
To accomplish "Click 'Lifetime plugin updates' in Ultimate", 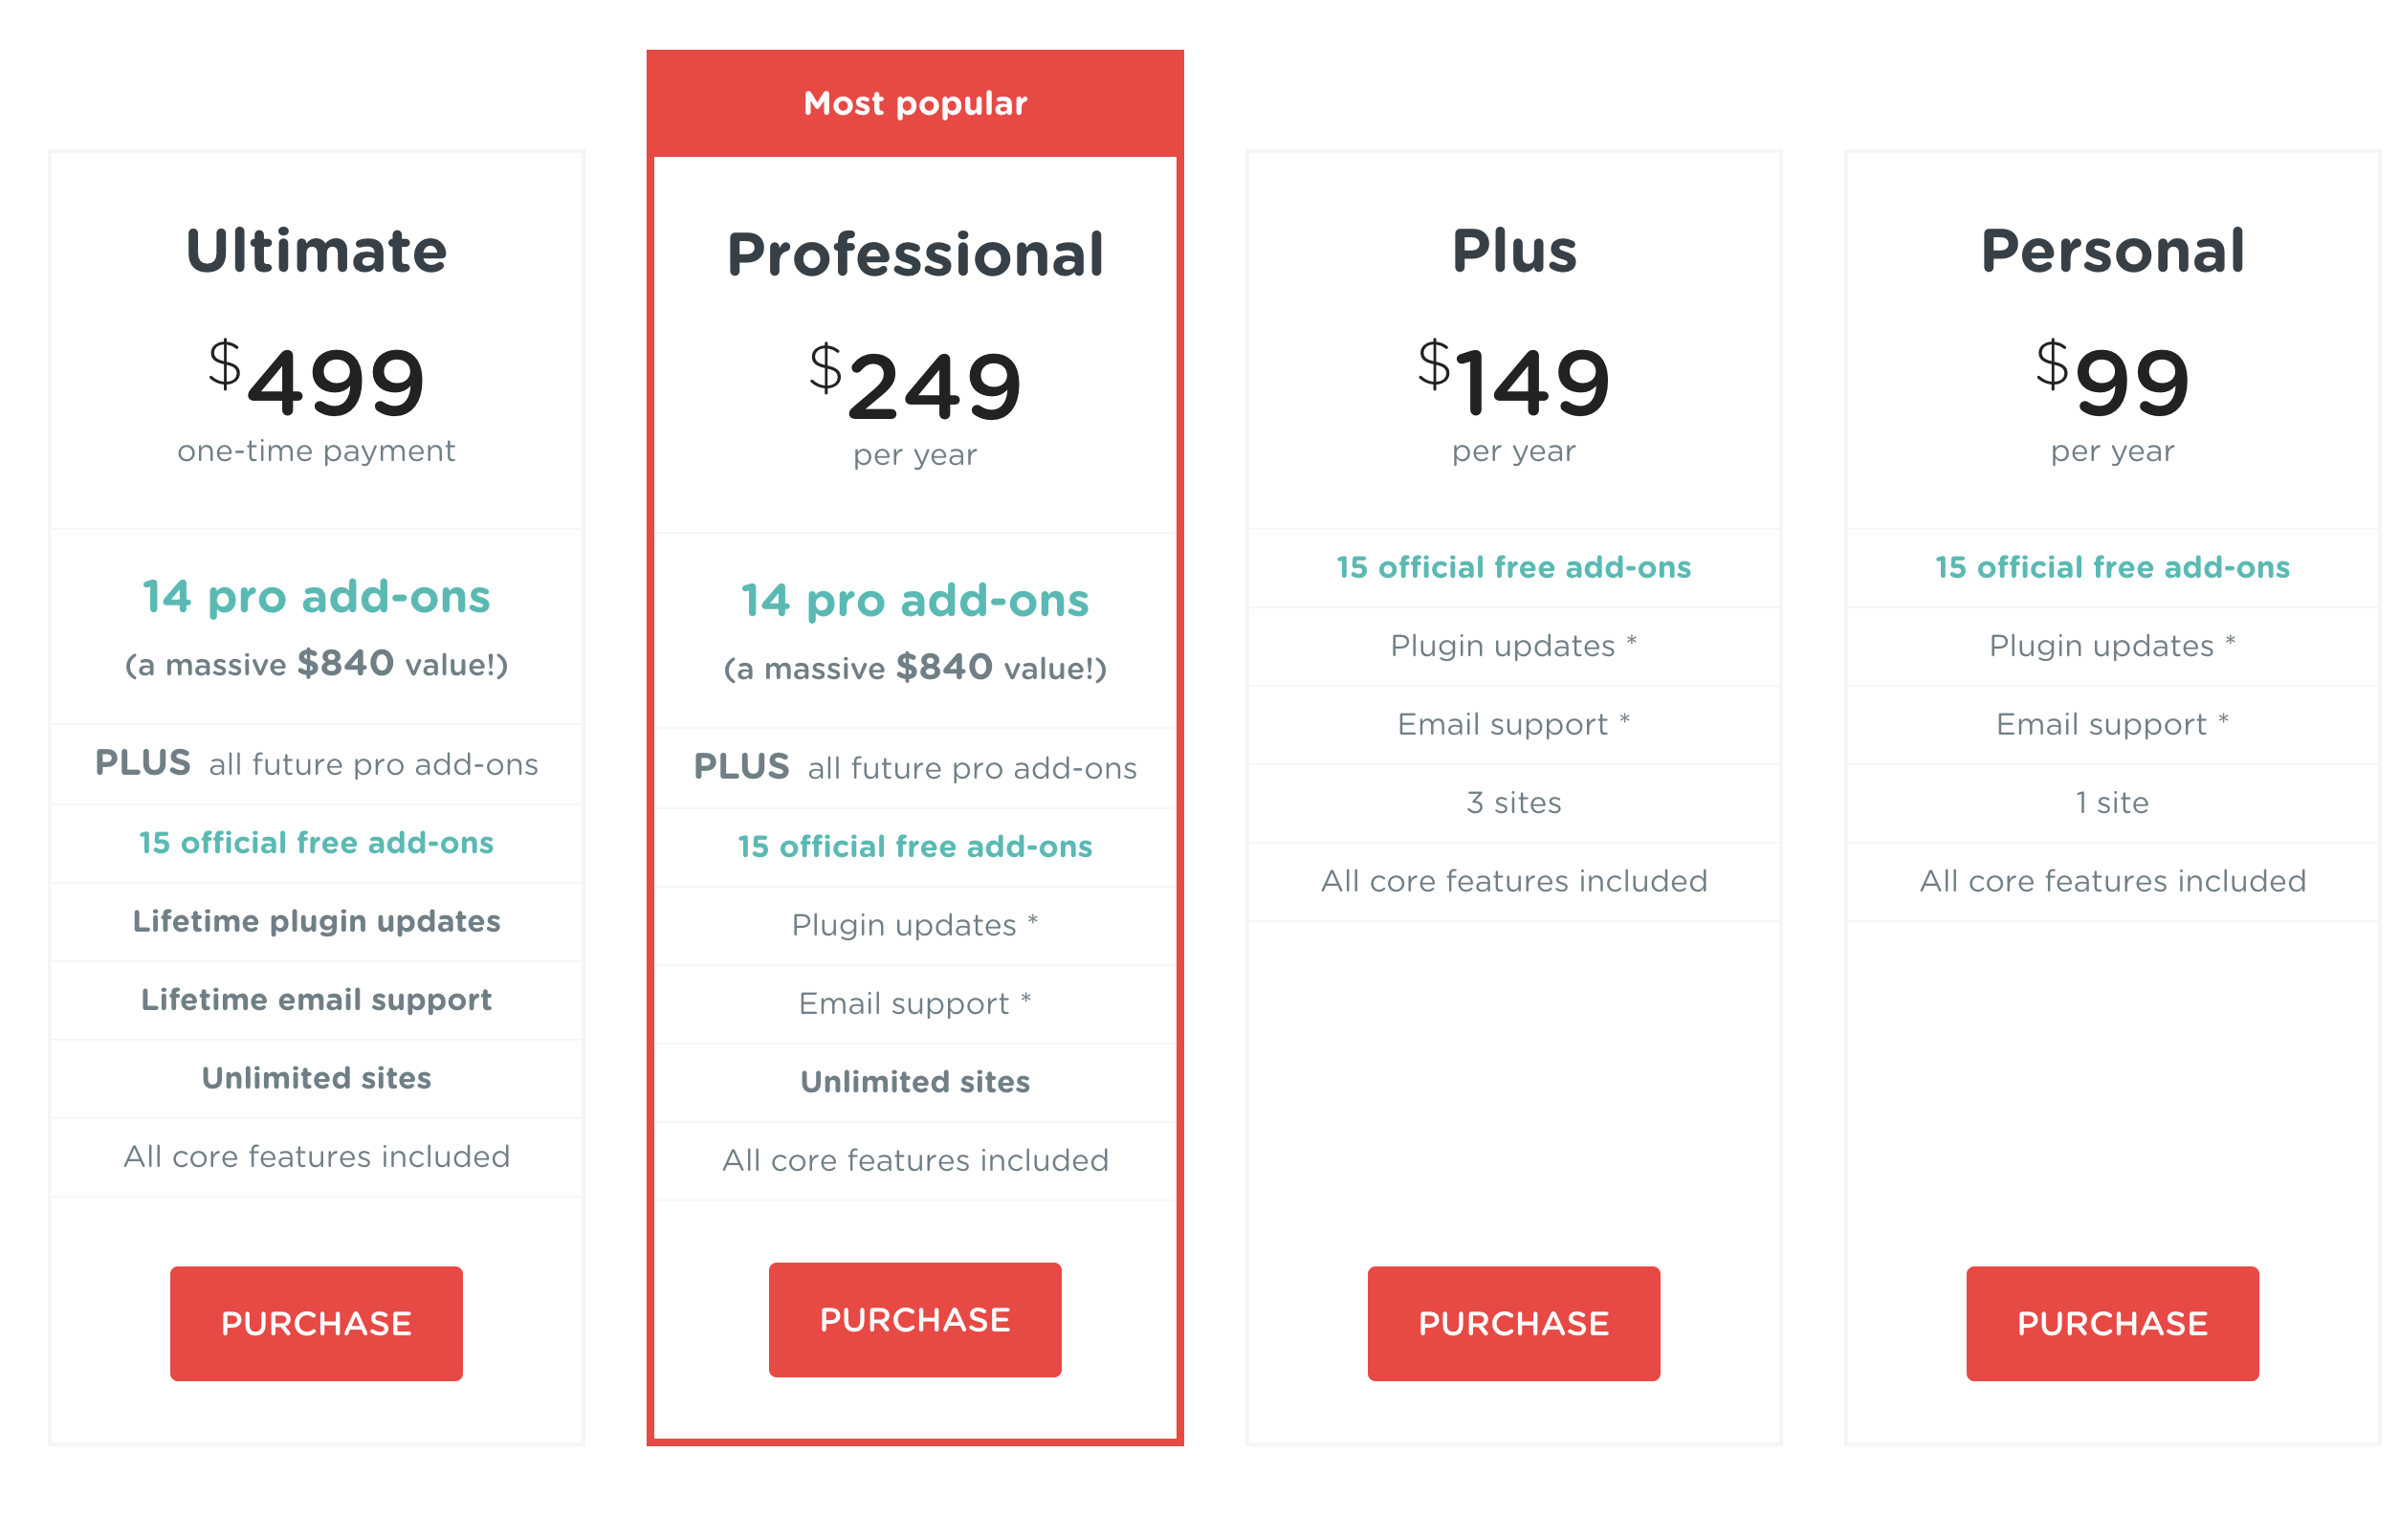I will (316, 921).
